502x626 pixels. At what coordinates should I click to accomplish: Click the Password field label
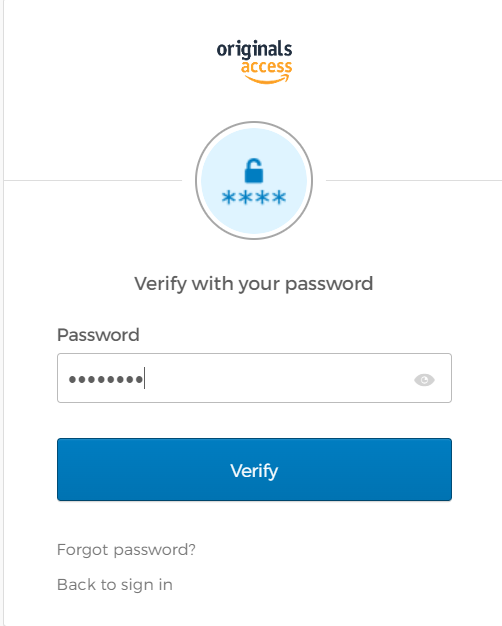pos(98,335)
